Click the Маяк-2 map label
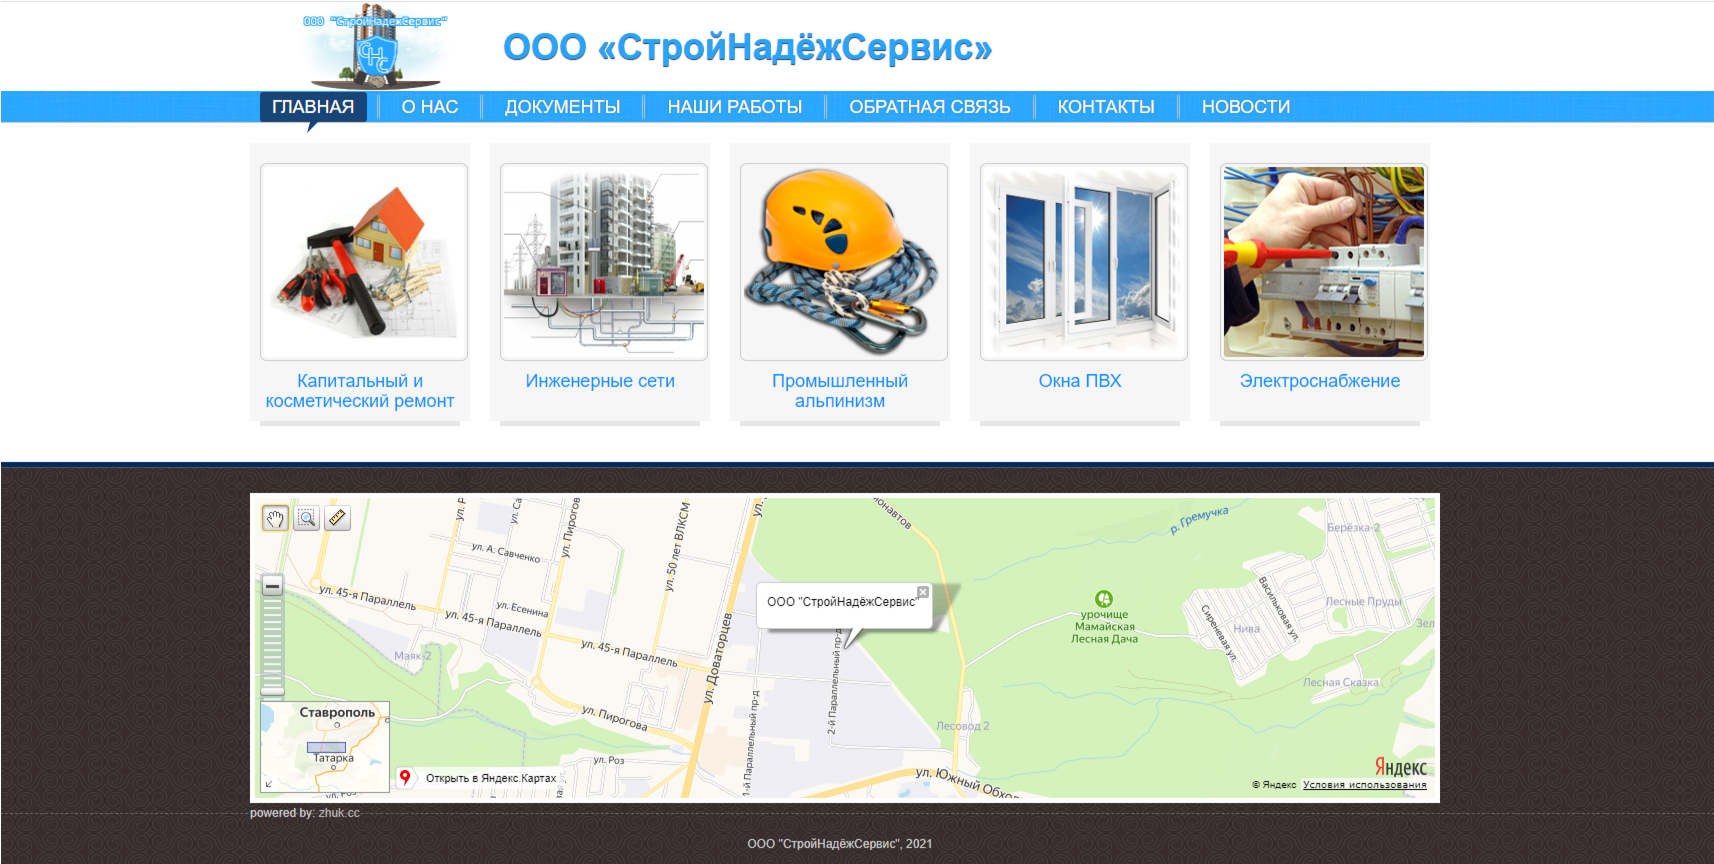 (412, 656)
